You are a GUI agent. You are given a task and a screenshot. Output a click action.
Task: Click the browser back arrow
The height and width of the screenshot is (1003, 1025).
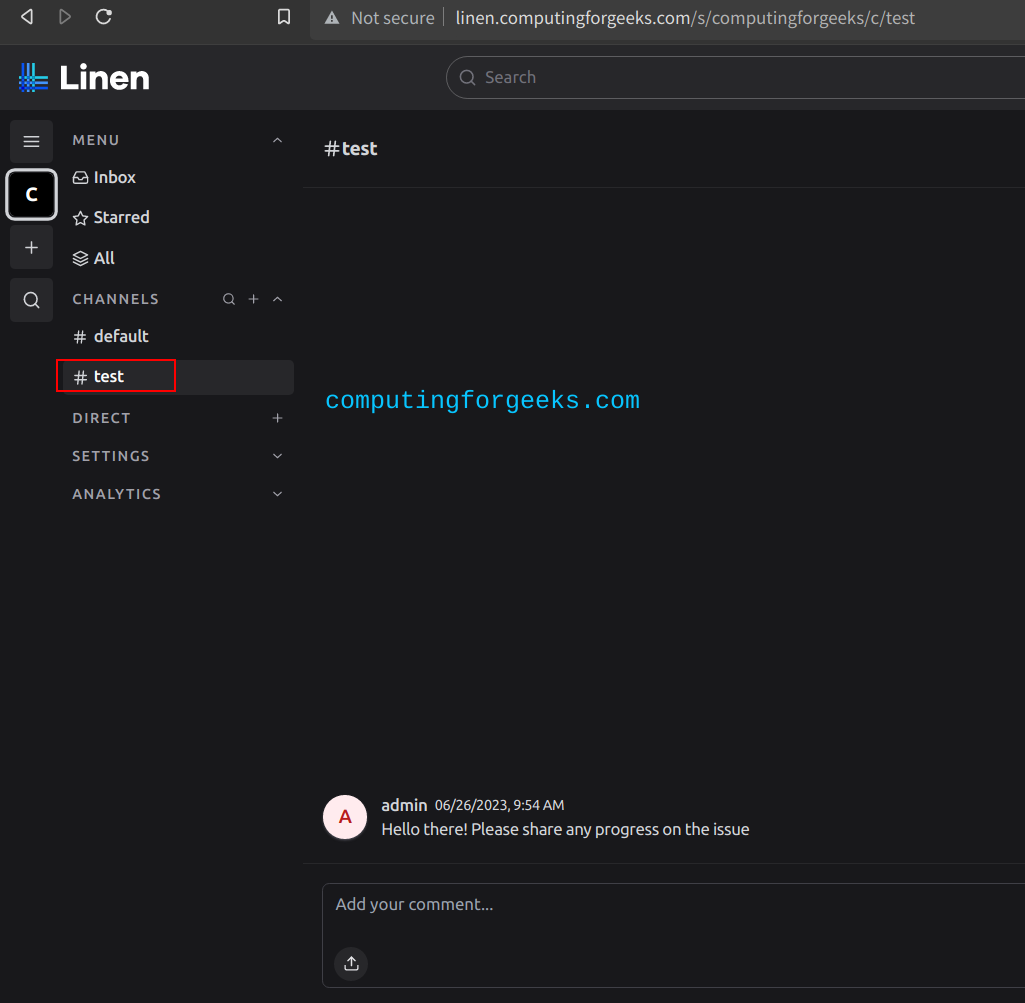point(27,17)
